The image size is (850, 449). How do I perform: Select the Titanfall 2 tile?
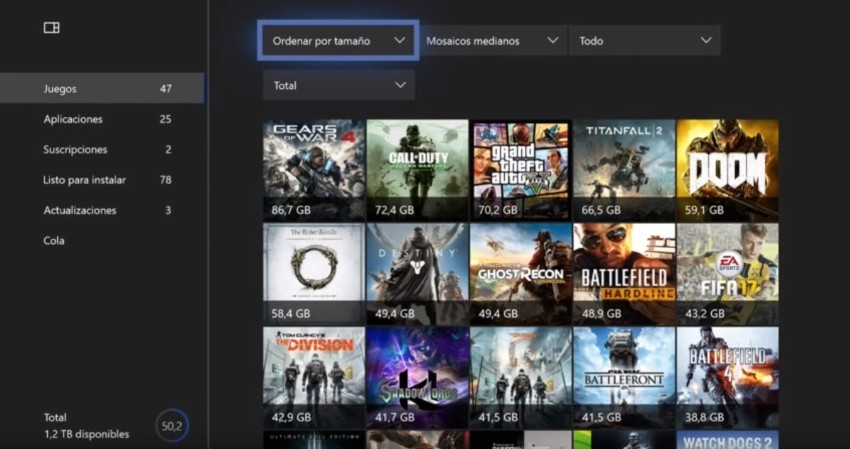pos(624,170)
